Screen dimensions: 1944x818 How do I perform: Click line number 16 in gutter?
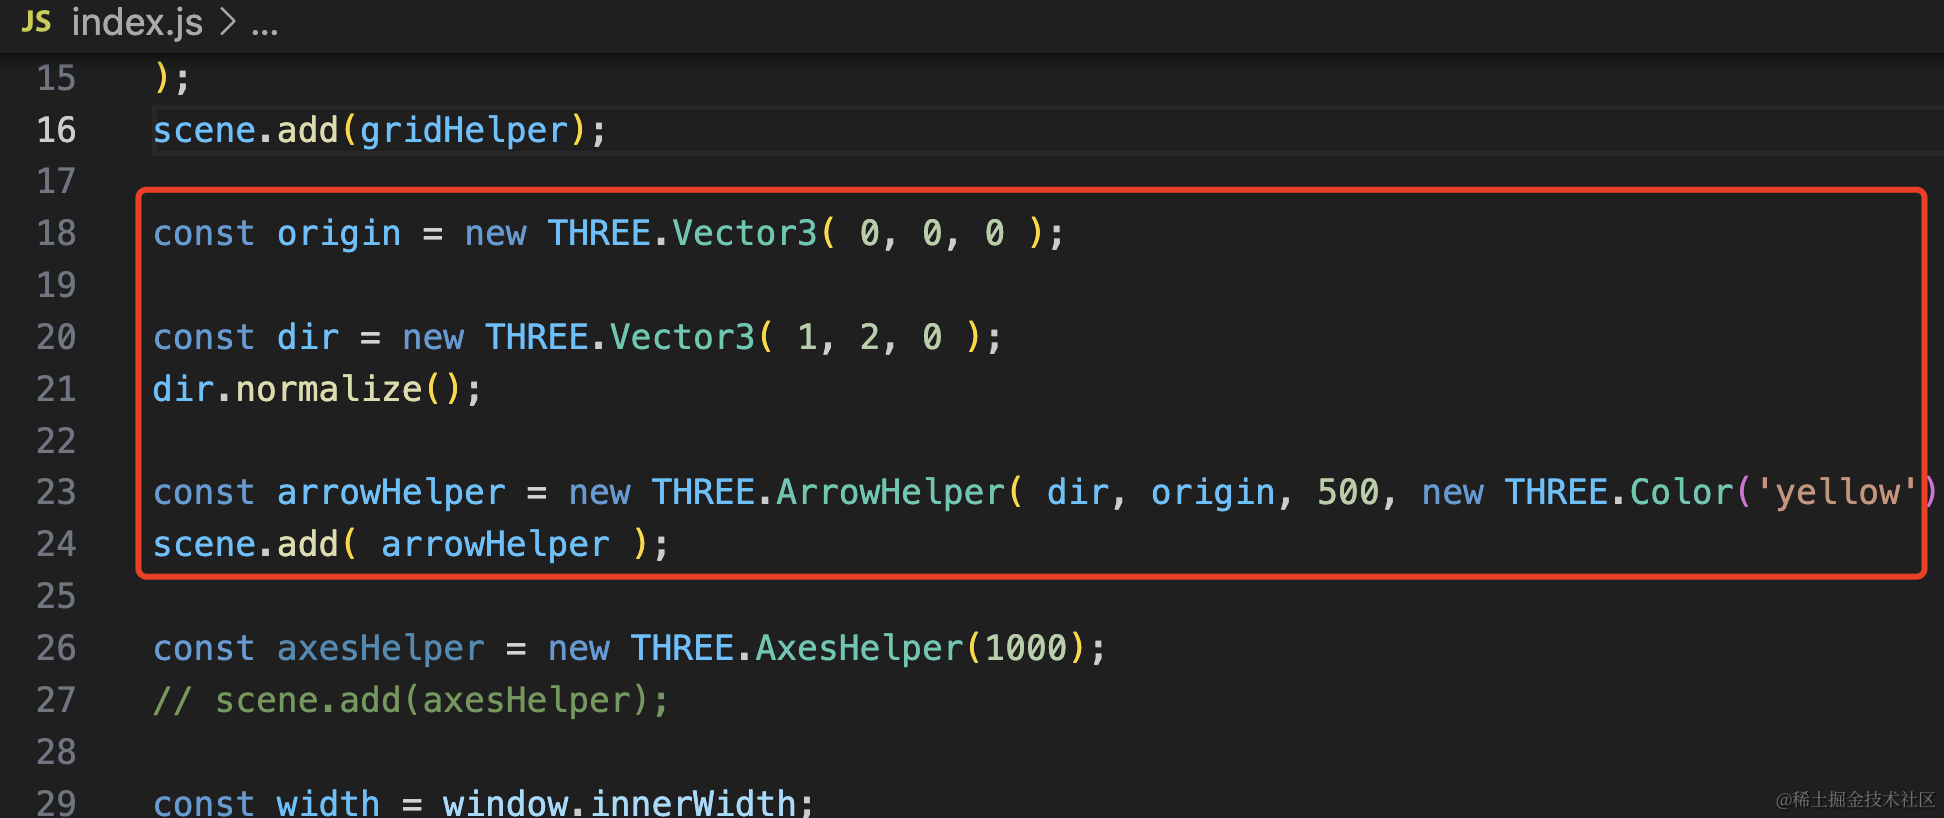click(x=56, y=130)
